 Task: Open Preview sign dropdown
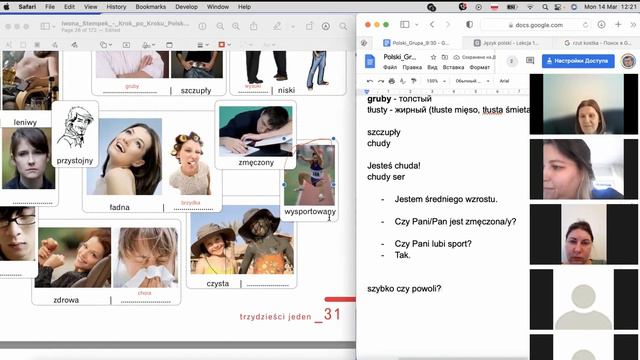click(x=149, y=45)
